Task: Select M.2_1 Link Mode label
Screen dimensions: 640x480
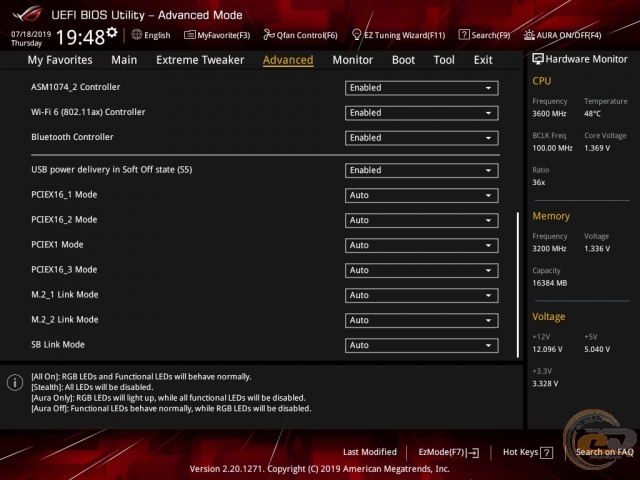Action: coord(64,295)
